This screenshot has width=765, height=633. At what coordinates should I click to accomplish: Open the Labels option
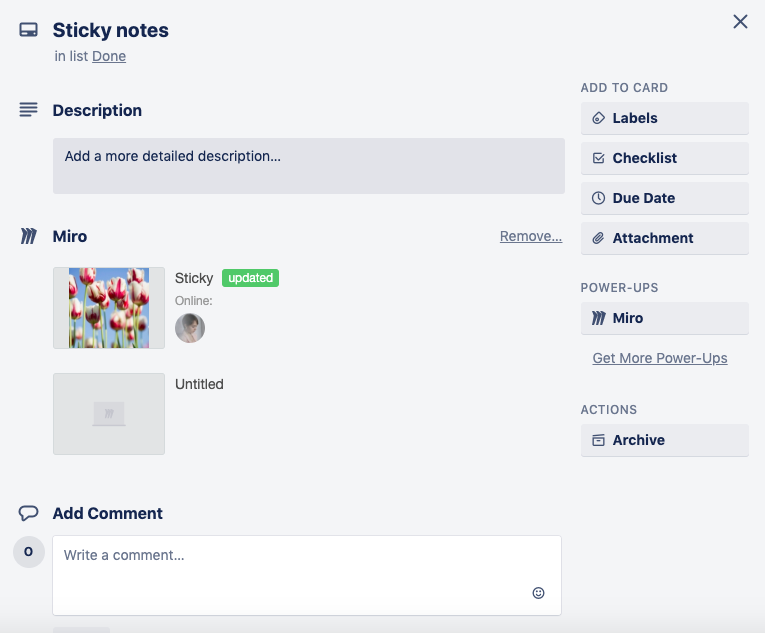pos(664,118)
